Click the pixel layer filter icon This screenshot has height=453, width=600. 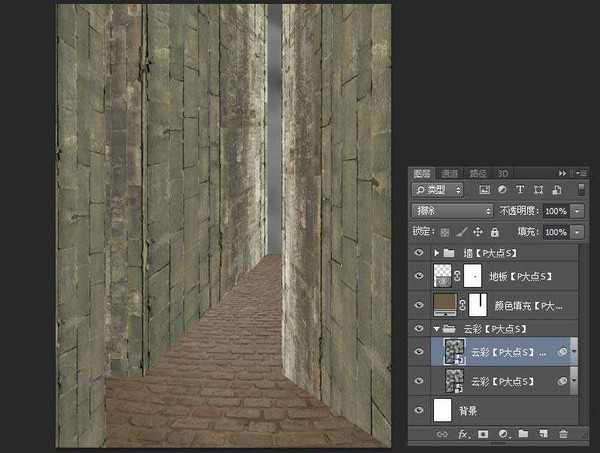(485, 189)
